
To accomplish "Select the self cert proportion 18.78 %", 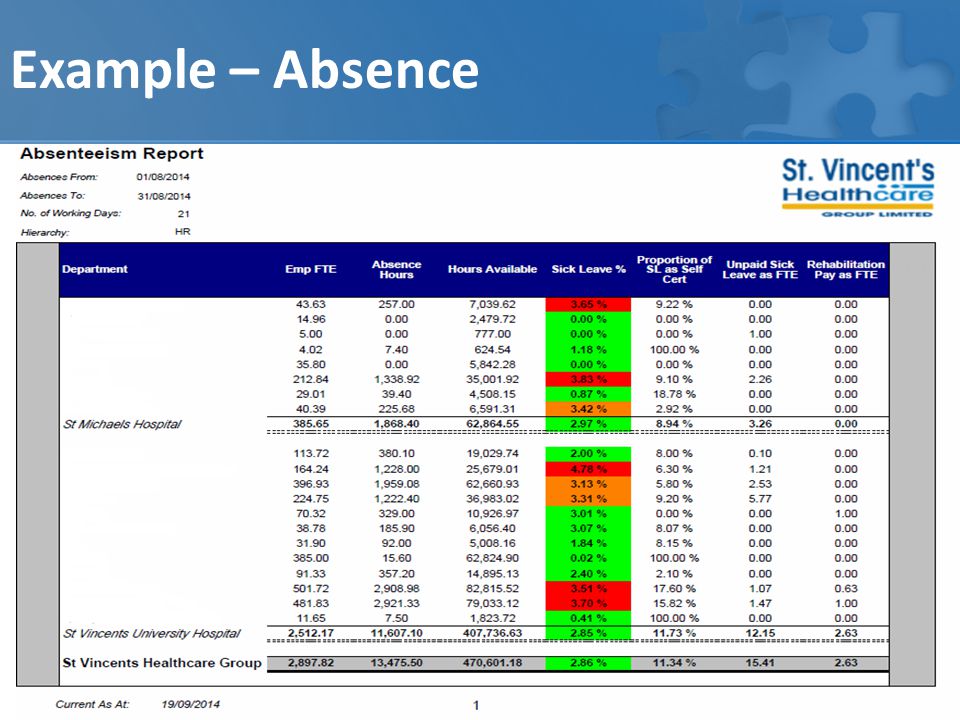I will tap(674, 394).
